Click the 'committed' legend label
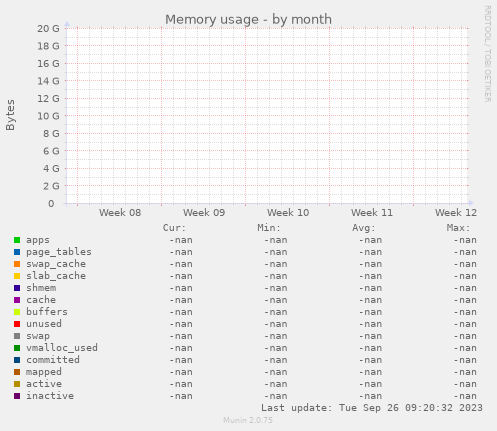This screenshot has width=497, height=431. (x=53, y=360)
